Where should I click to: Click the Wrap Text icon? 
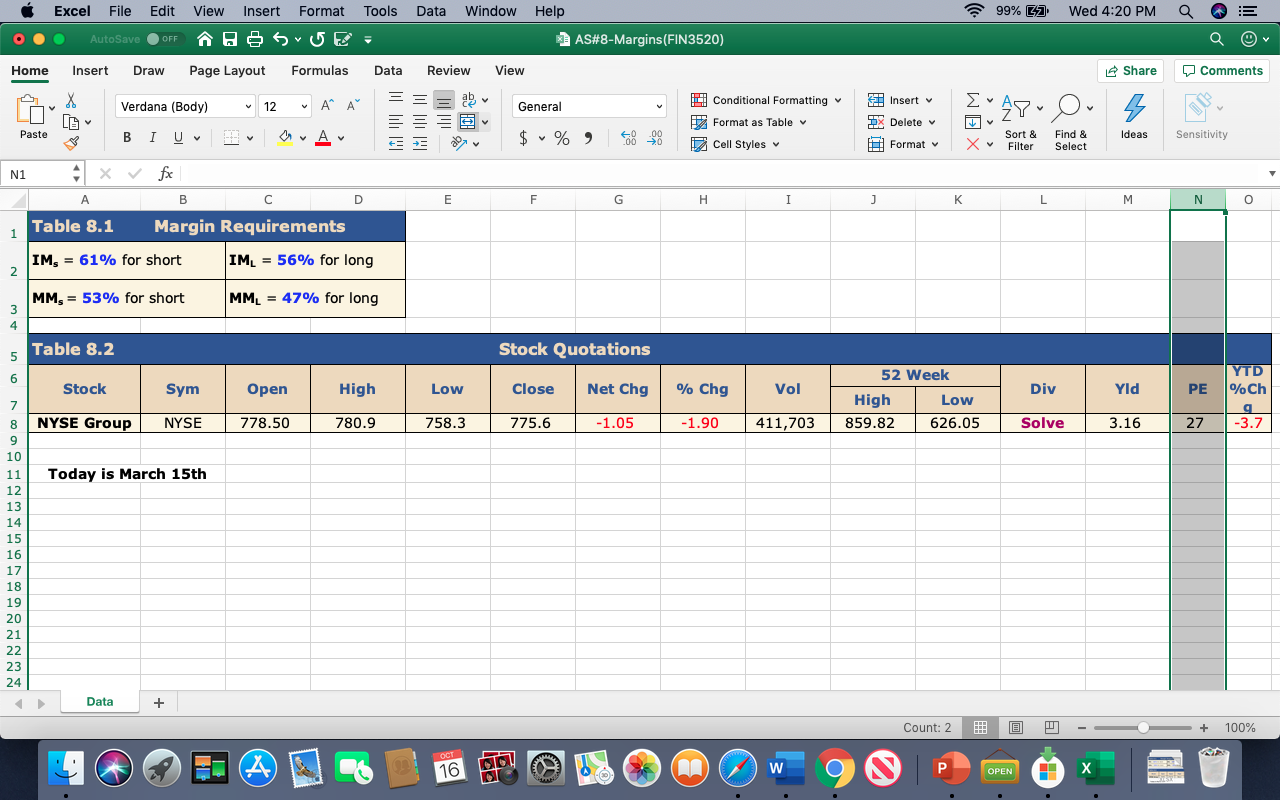tap(468, 100)
